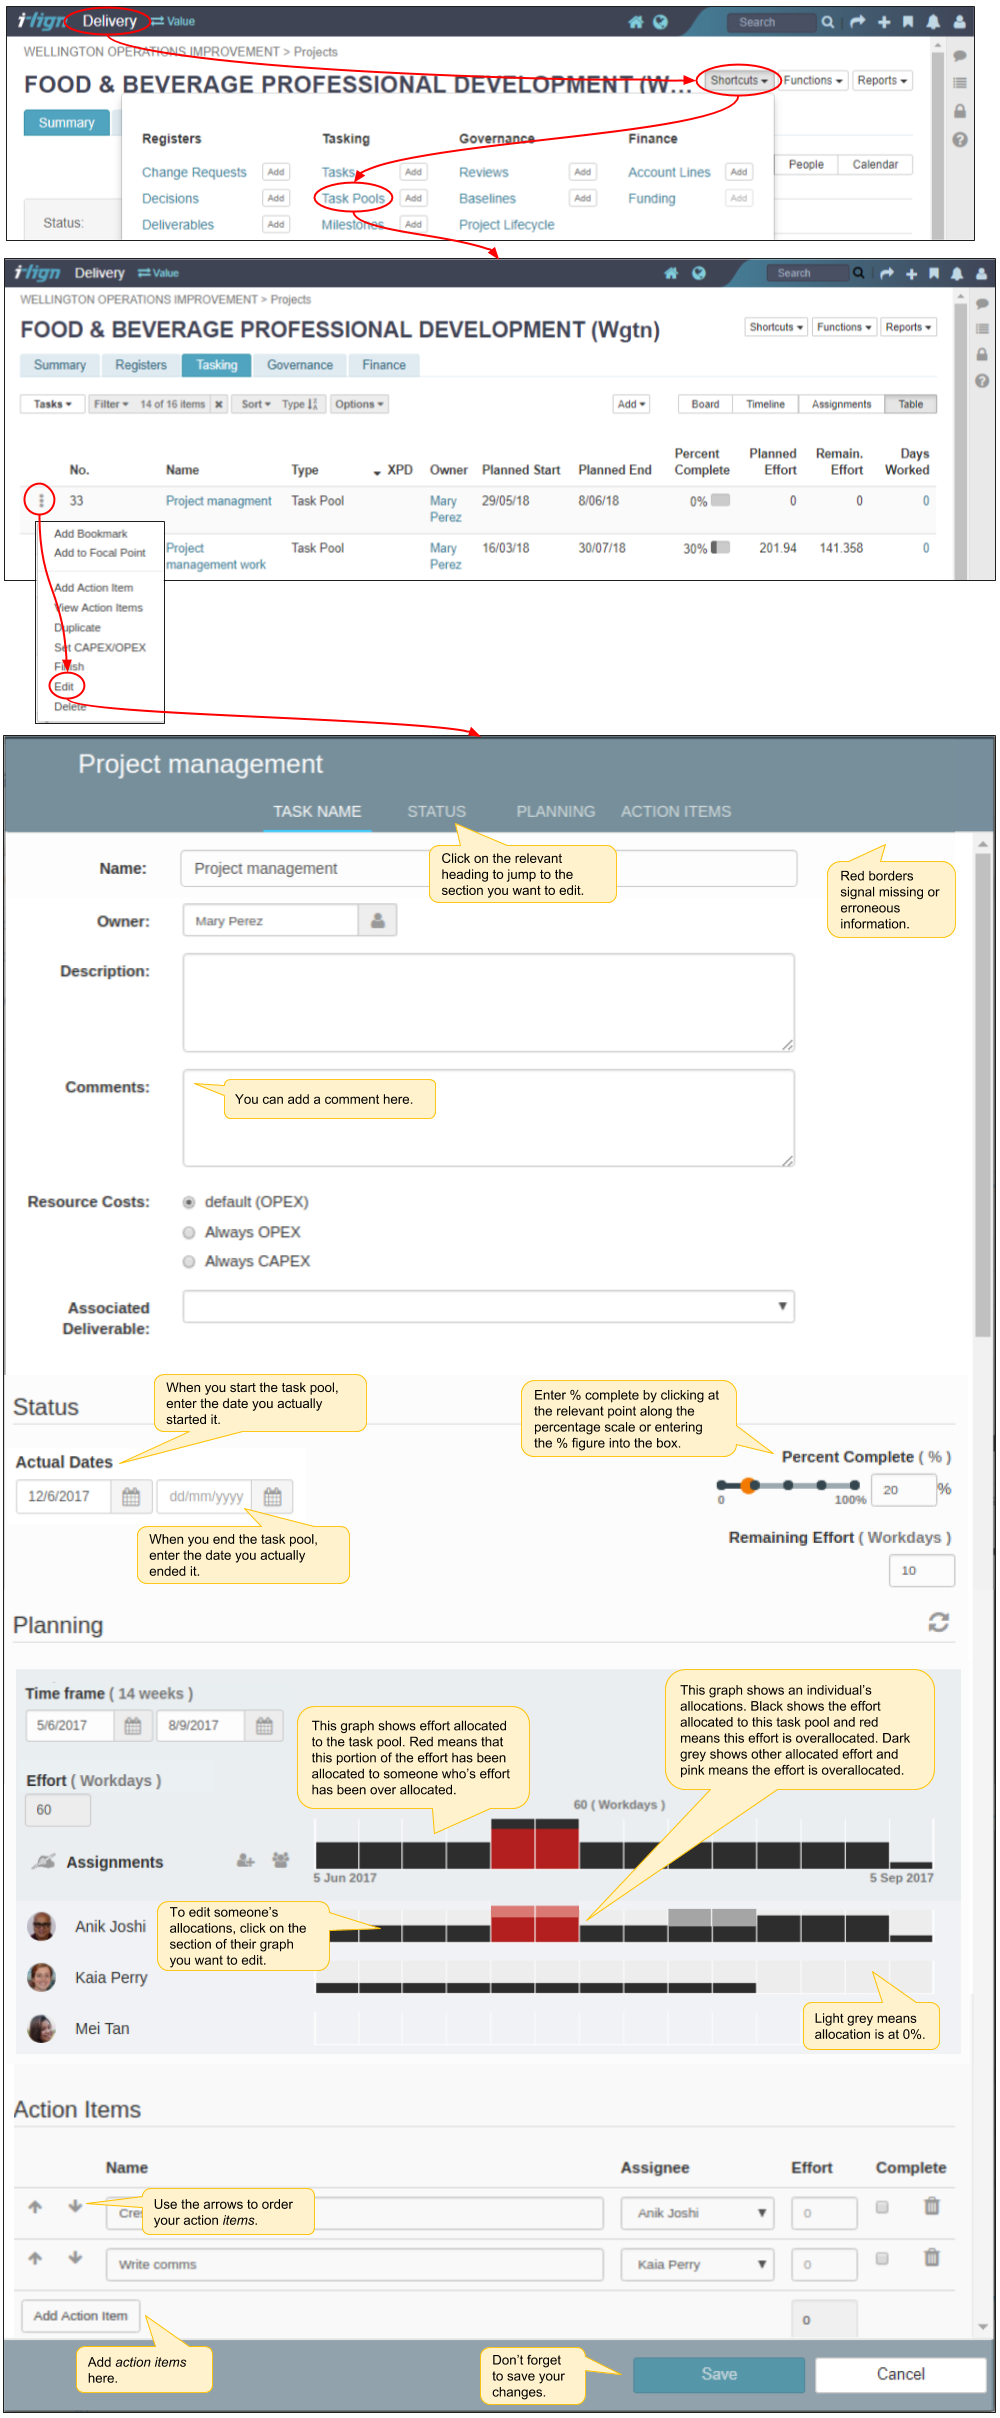Click share arrow icon in Tasking-tab window header

coord(887,273)
